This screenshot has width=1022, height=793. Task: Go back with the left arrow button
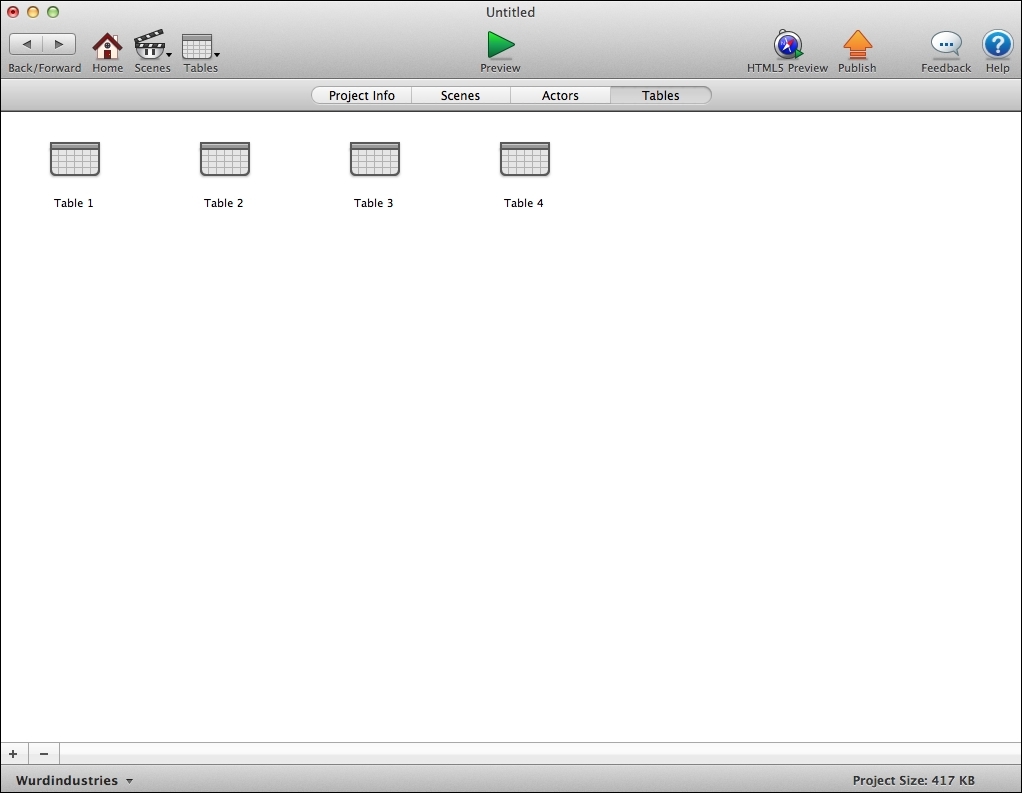[x=26, y=44]
